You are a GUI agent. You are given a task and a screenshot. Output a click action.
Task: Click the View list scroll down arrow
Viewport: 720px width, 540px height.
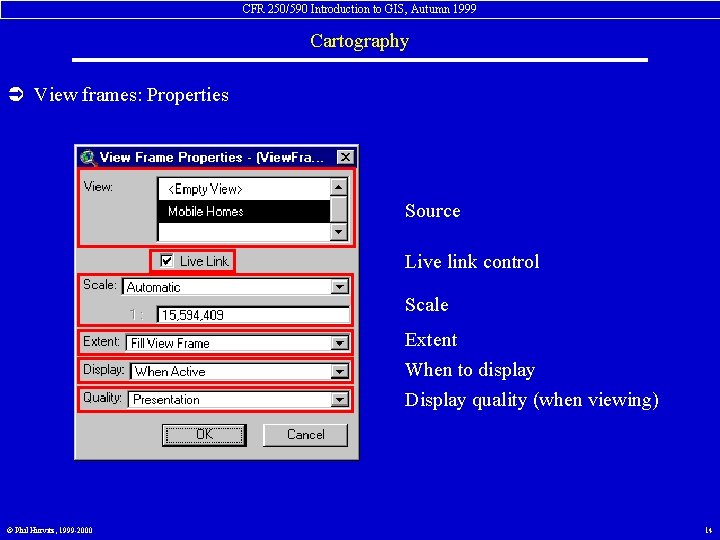pos(338,231)
